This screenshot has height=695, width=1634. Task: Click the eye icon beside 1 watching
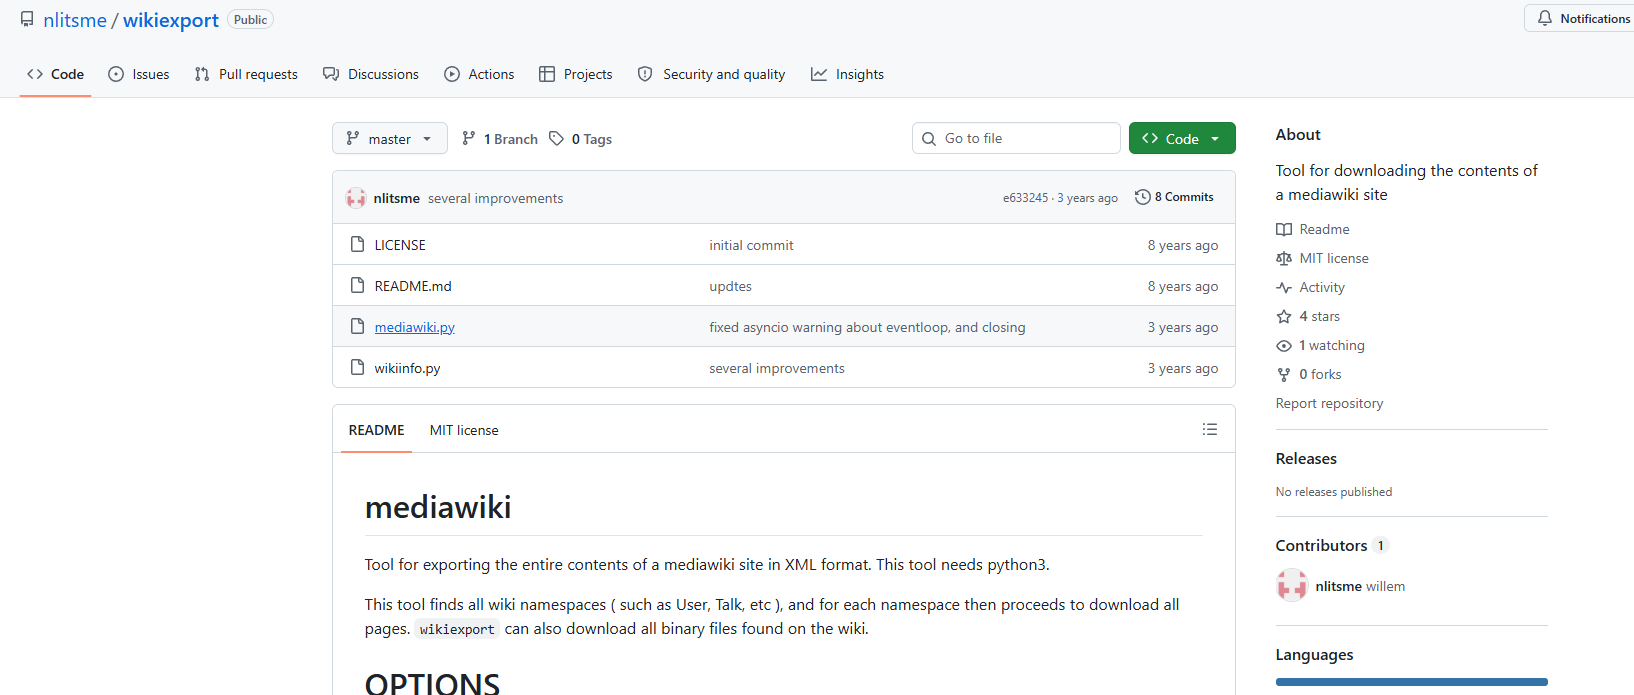(x=1284, y=345)
